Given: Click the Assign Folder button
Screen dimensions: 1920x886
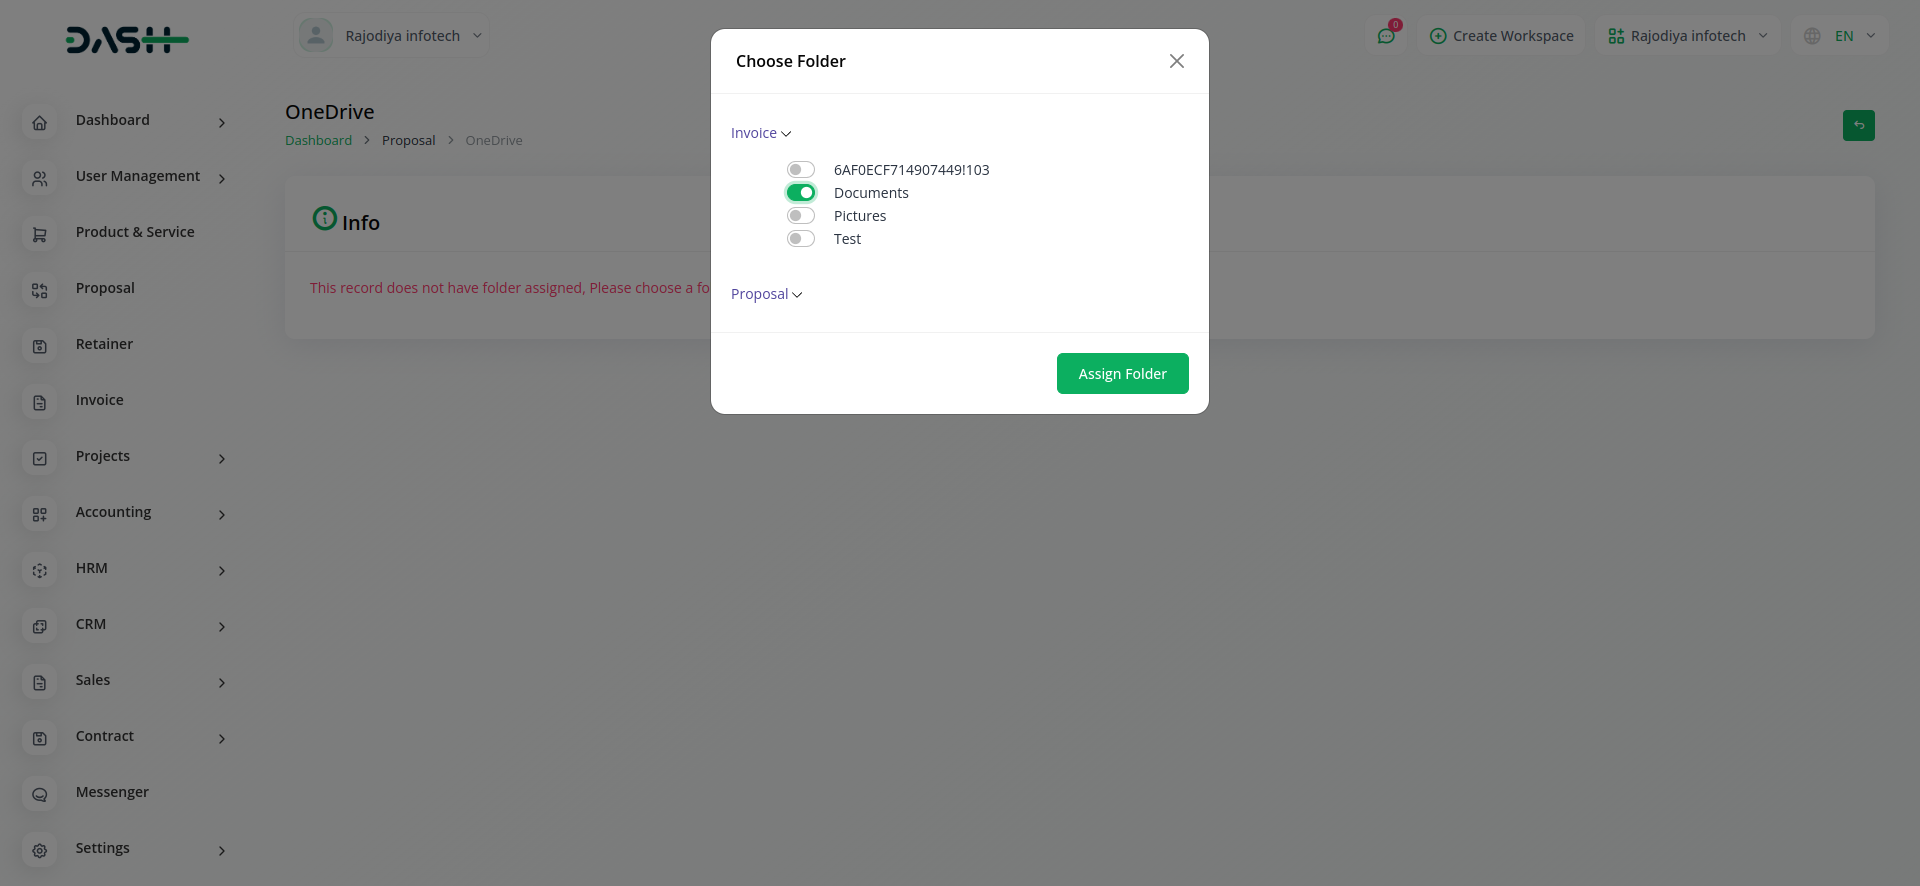Looking at the screenshot, I should coord(1122,374).
